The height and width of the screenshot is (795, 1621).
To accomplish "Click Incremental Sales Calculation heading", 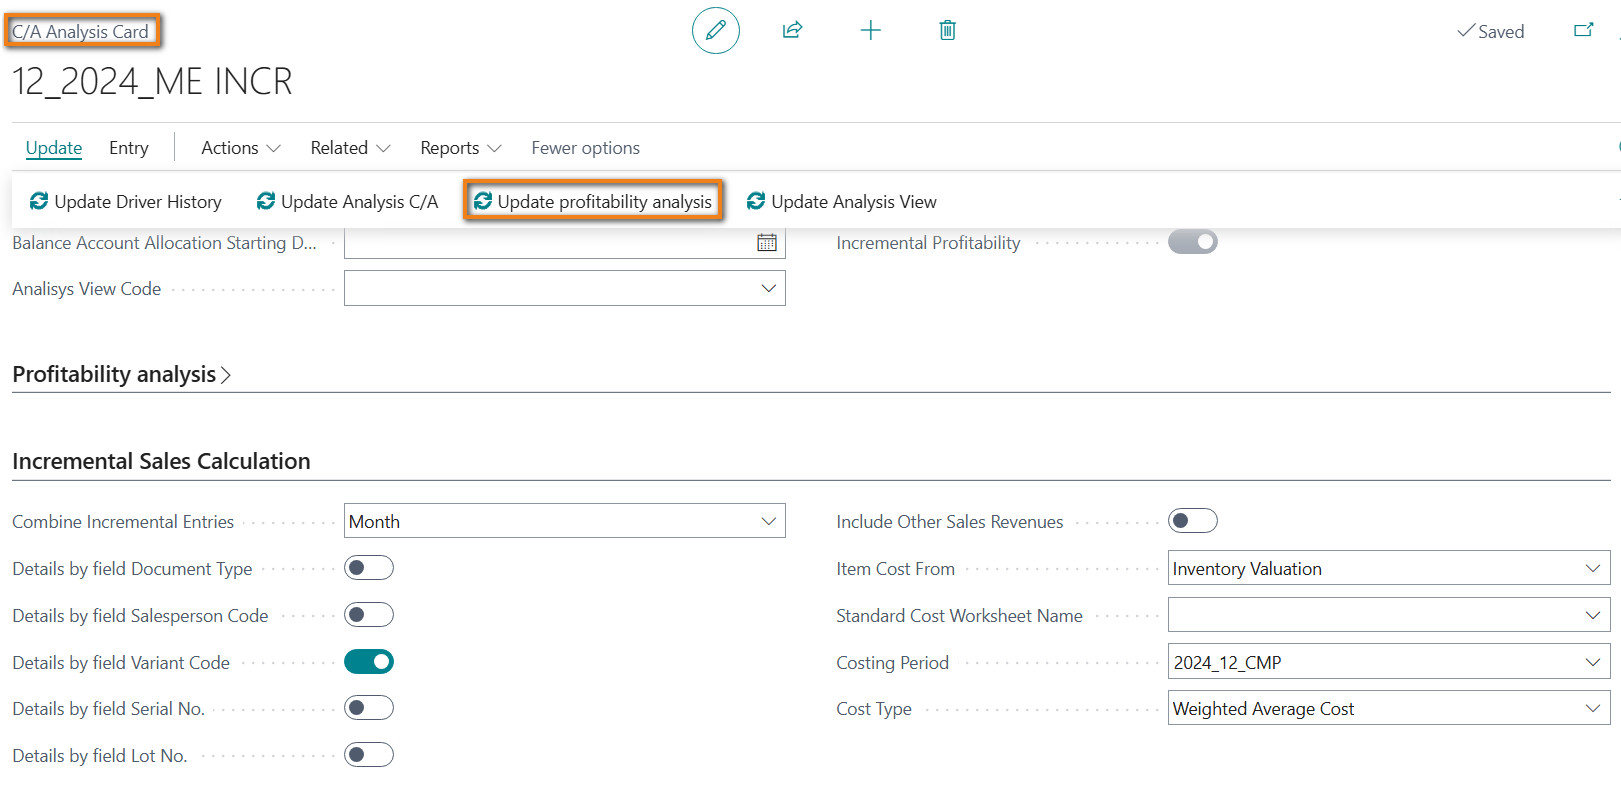I will [161, 461].
